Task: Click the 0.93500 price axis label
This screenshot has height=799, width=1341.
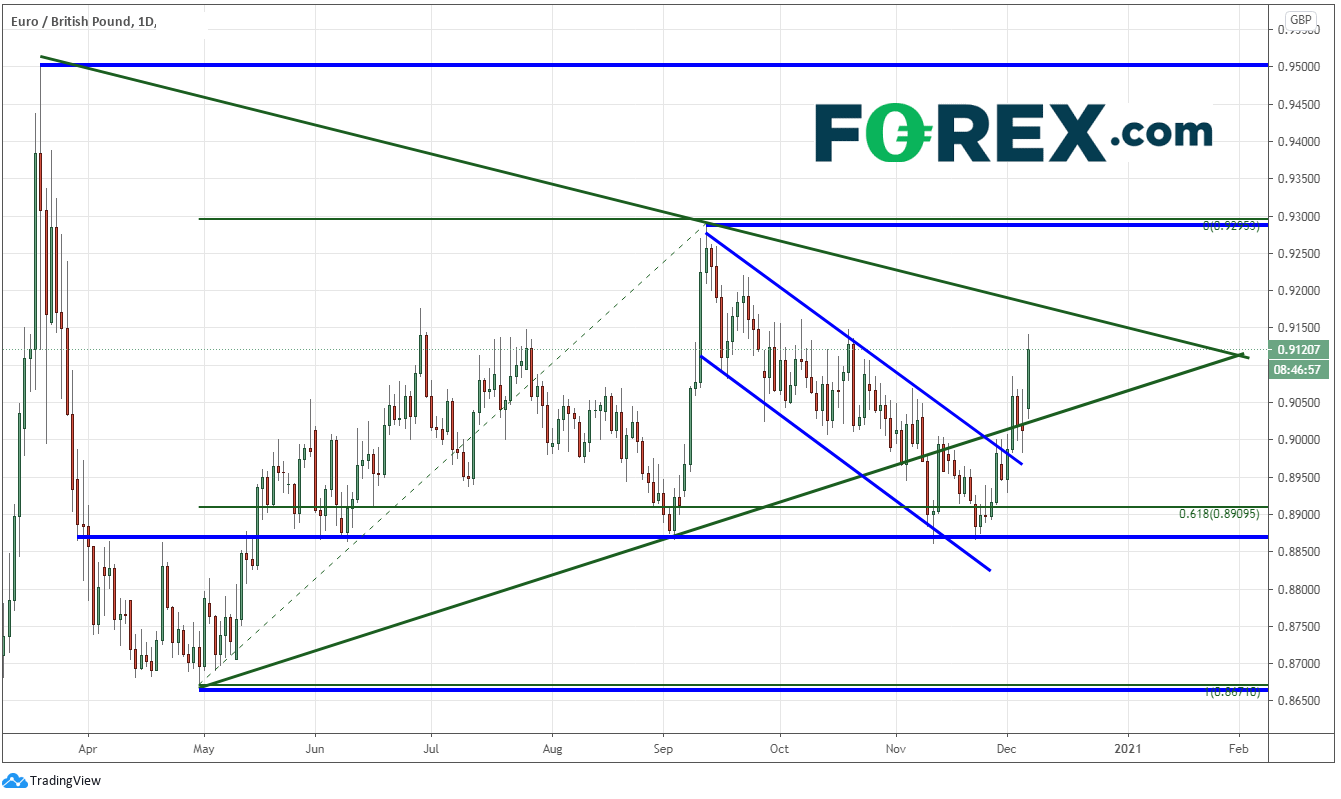Action: point(1297,179)
